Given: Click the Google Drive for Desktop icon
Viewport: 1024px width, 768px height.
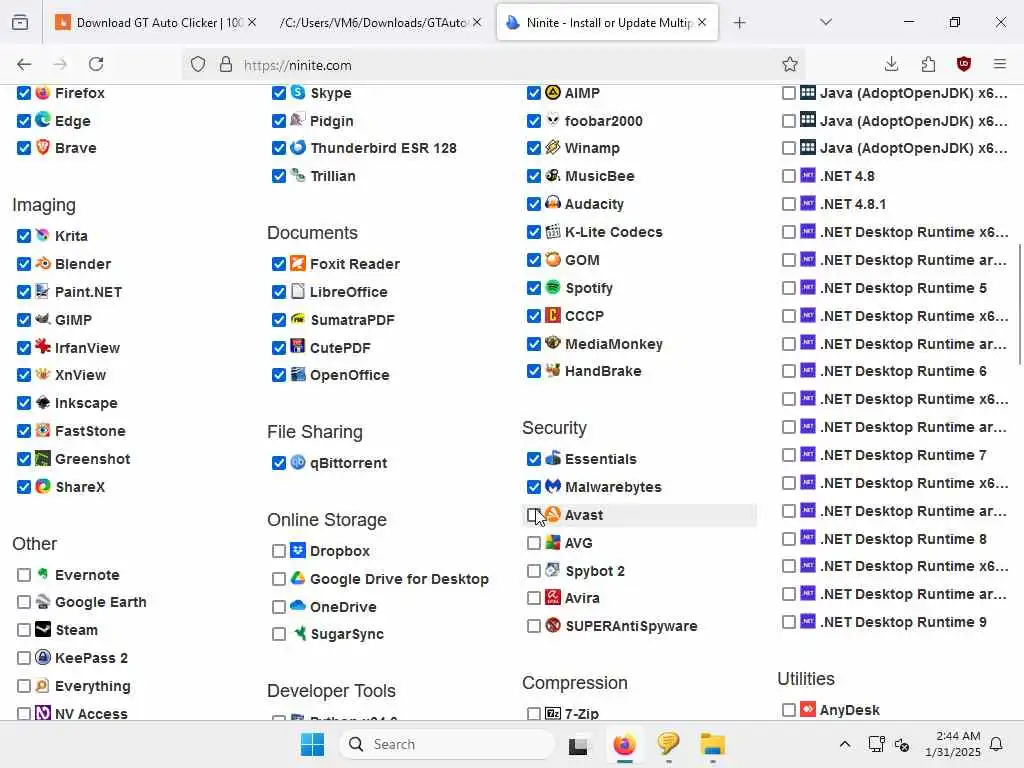Looking at the screenshot, I should (298, 579).
